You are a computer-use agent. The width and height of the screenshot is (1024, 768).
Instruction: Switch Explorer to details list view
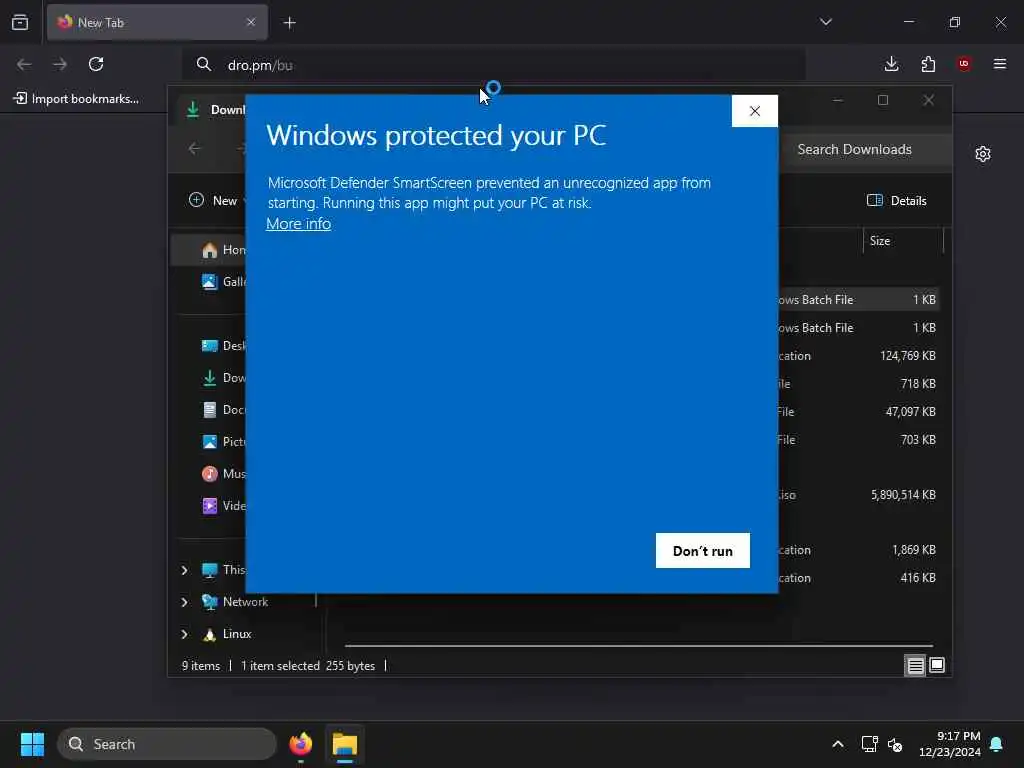pyautogui.click(x=915, y=665)
